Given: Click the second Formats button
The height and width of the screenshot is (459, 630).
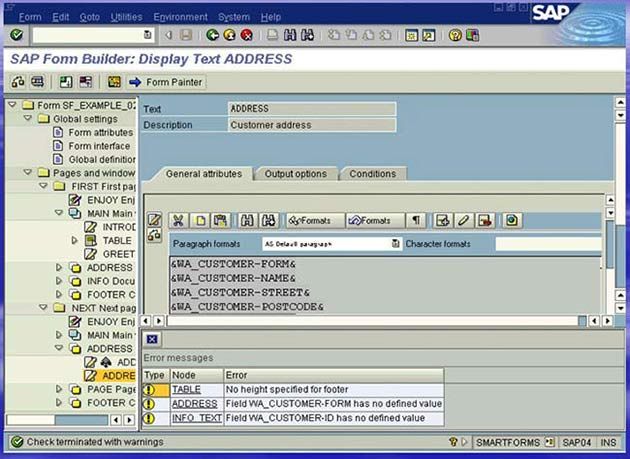Looking at the screenshot, I should 375,221.
